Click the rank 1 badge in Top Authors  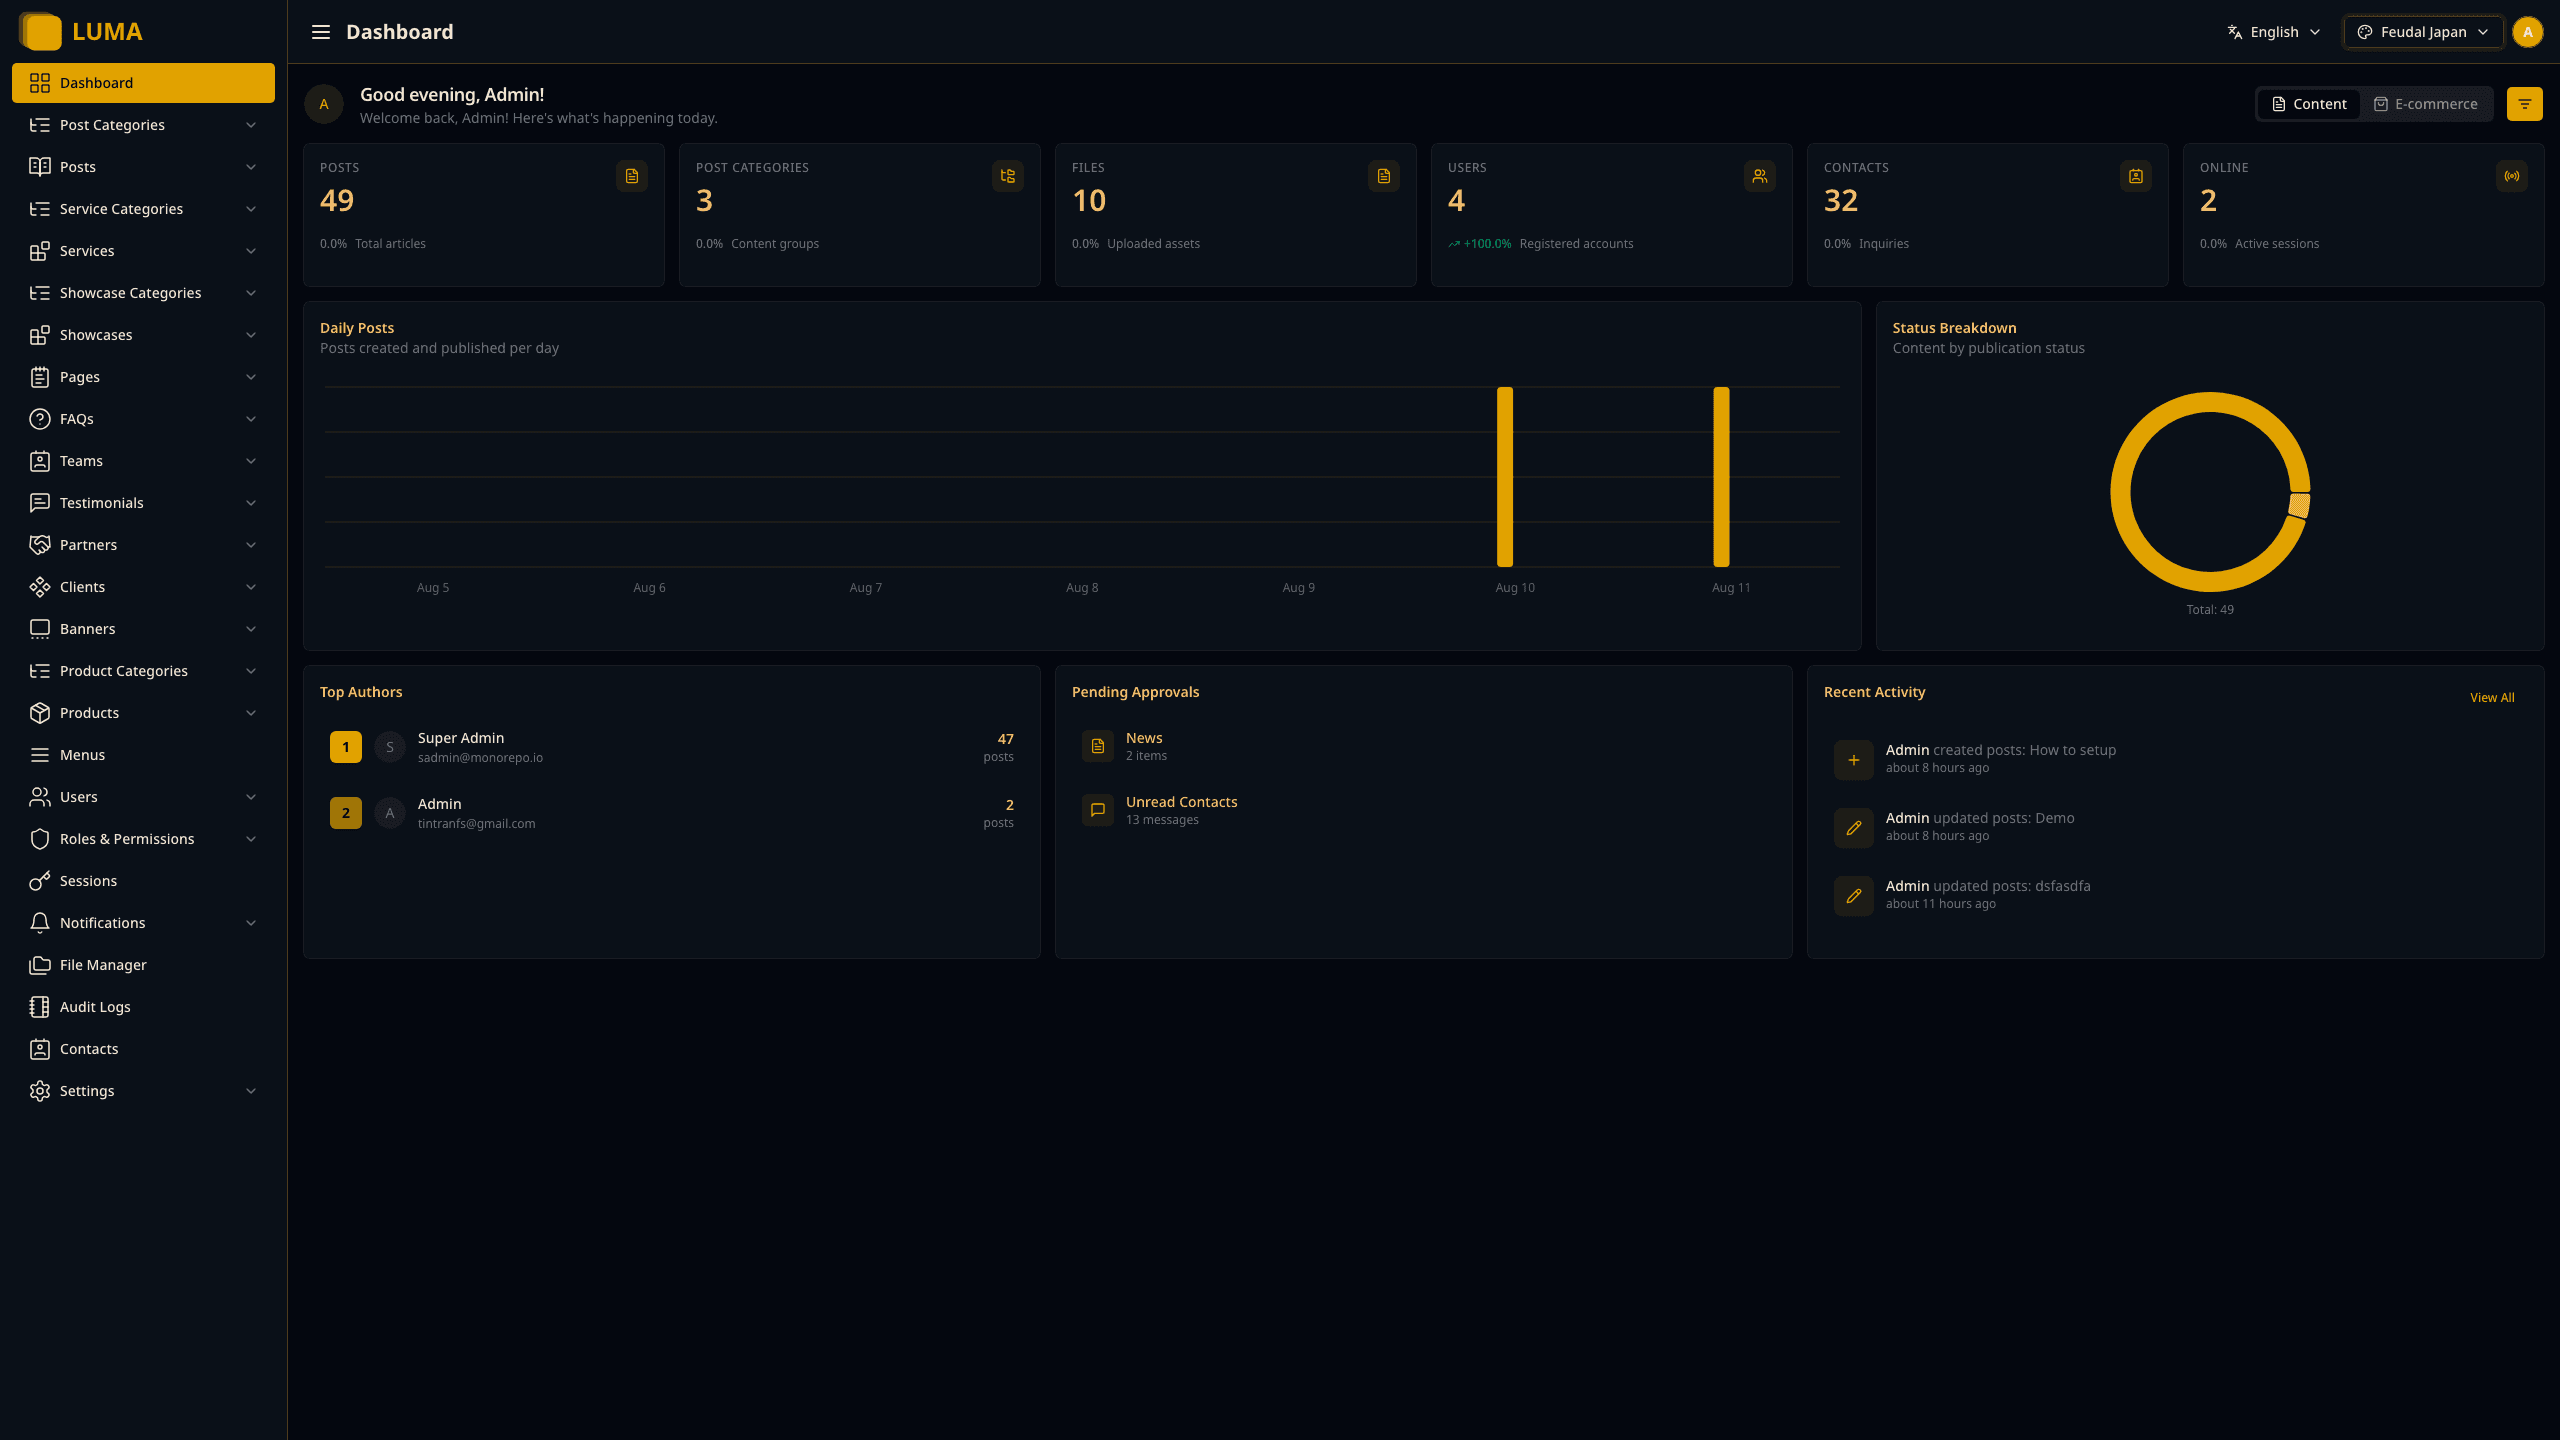tap(346, 747)
